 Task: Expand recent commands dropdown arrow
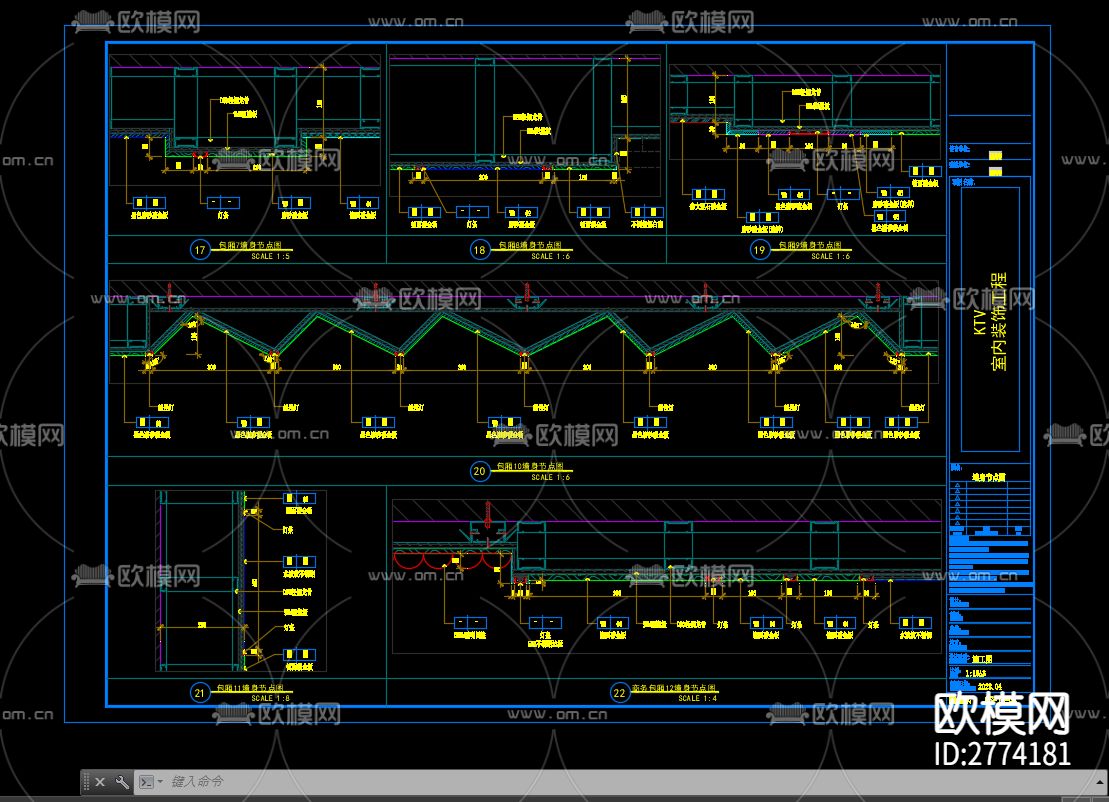[159, 782]
